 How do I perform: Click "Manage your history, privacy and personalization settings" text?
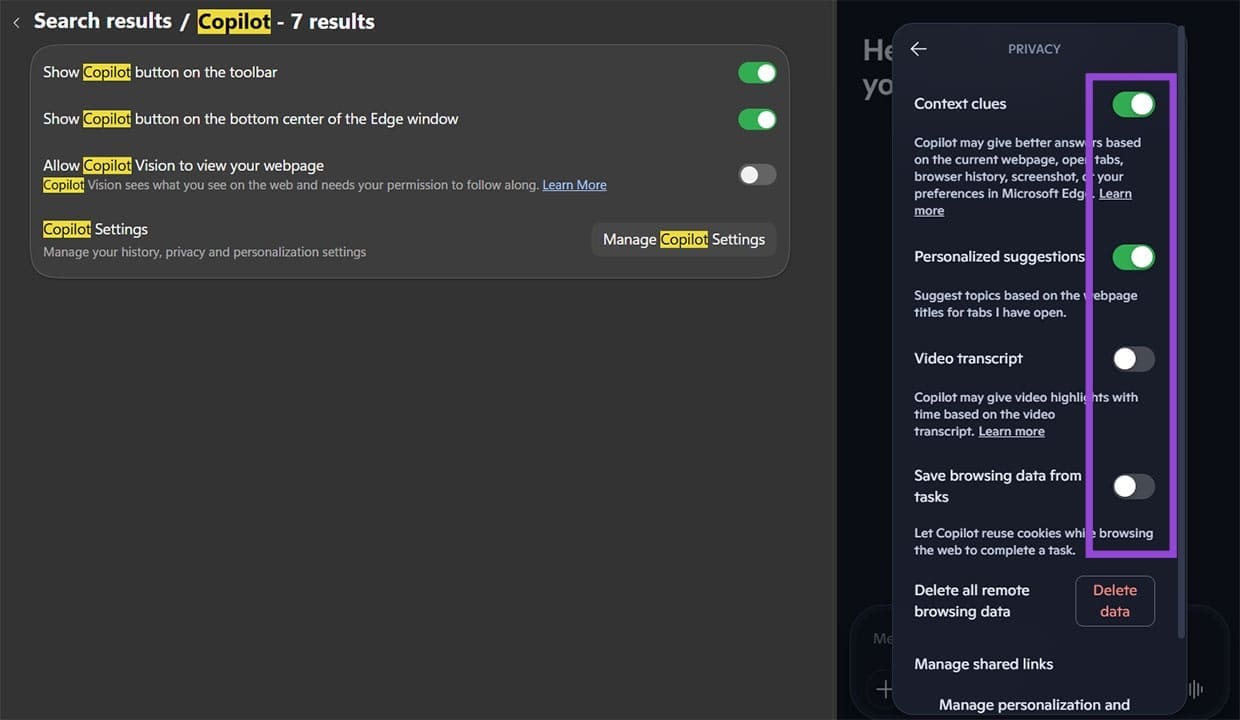click(x=204, y=252)
